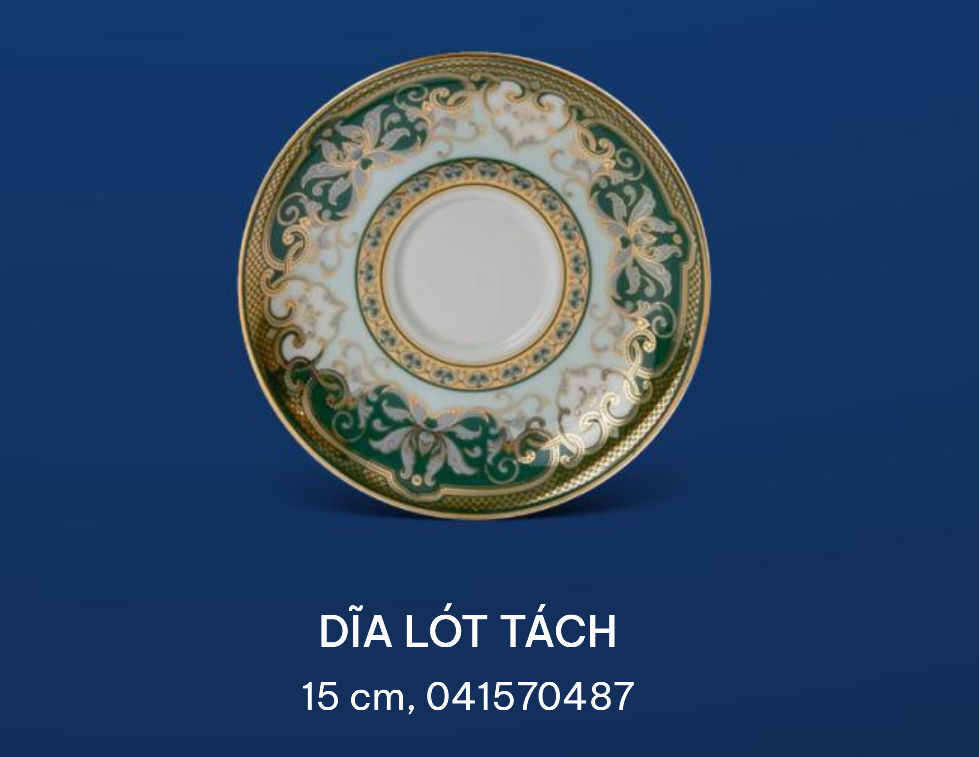The image size is (979, 757).
Task: Click the DĨA LÓT TÁCH product title
Action: pyautogui.click(x=468, y=631)
